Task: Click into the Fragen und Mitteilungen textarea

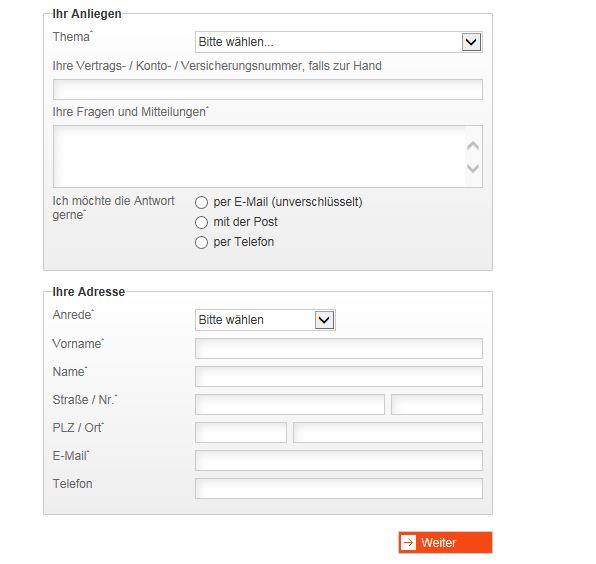Action: (259, 156)
